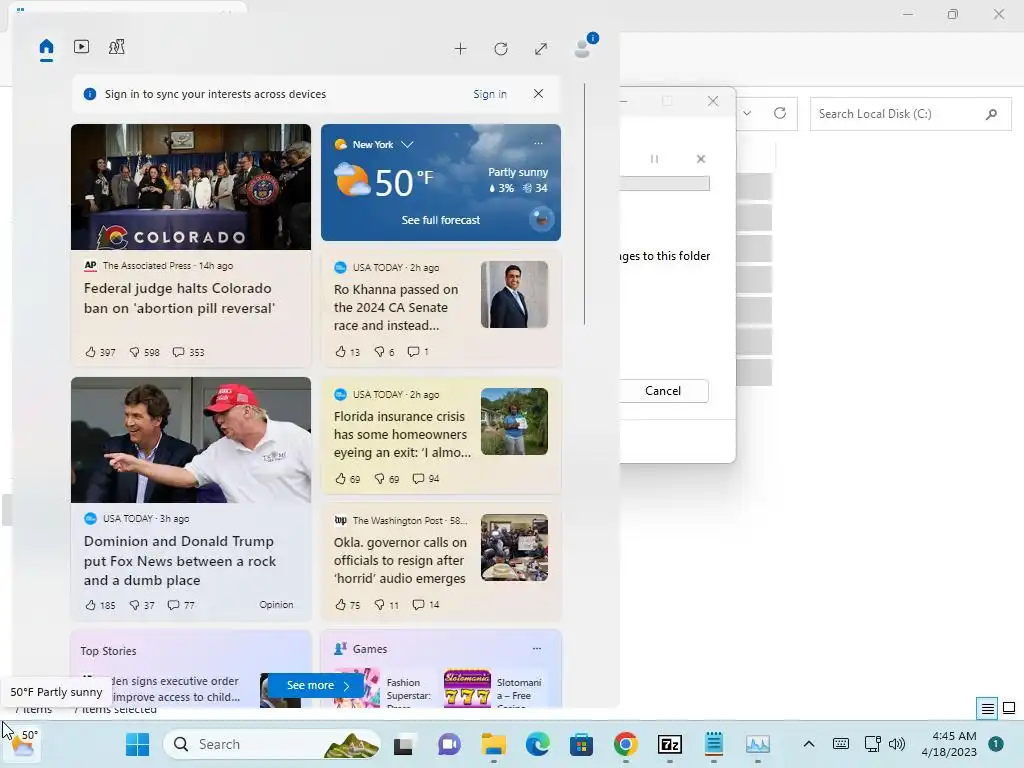The height and width of the screenshot is (768, 1024).
Task: Click Cancel in the copy dialog
Action: pos(663,391)
